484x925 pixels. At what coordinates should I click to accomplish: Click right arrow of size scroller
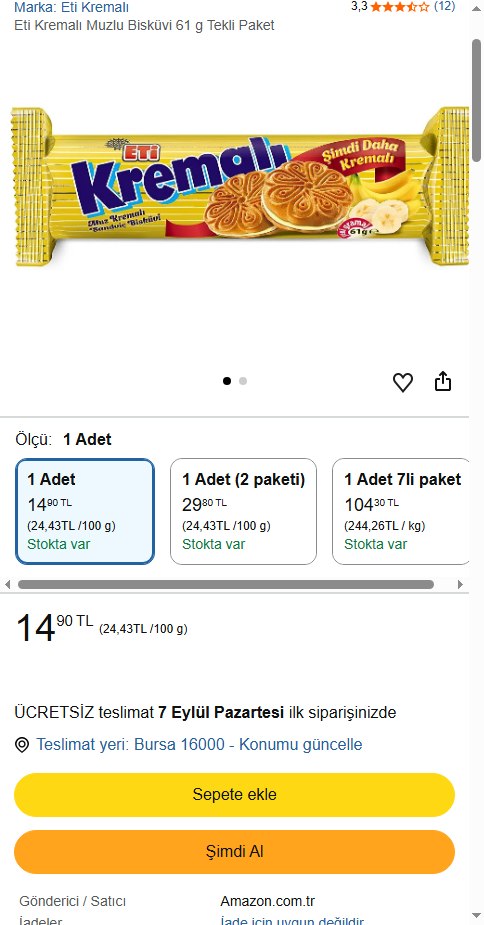pos(460,585)
